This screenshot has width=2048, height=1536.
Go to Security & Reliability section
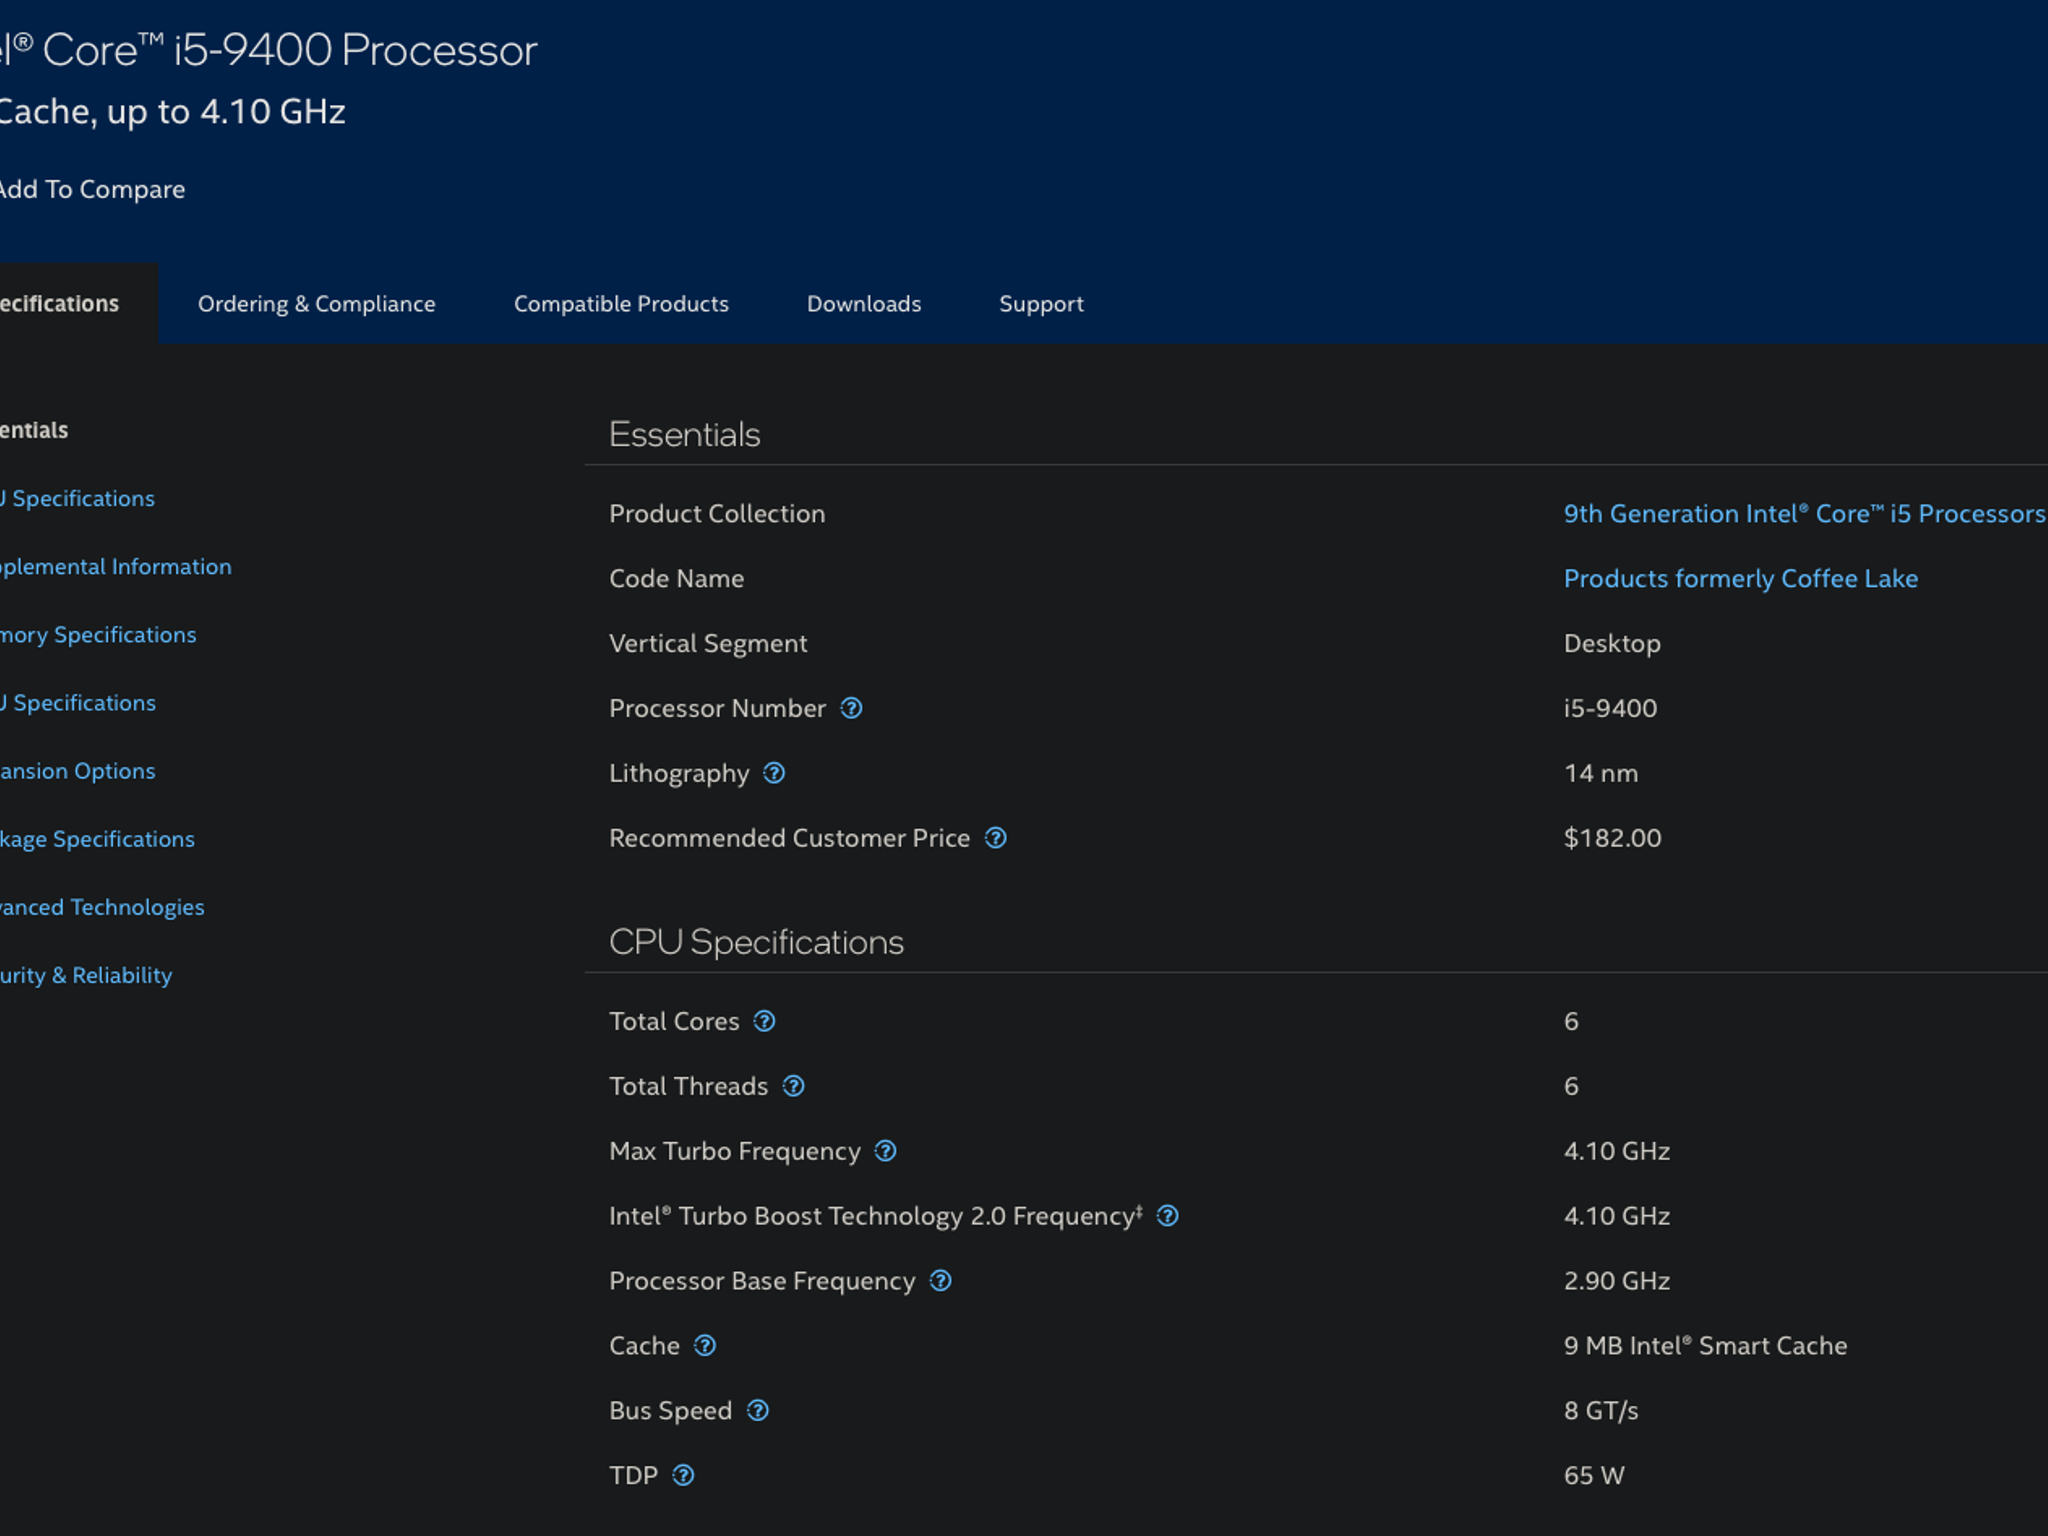point(86,975)
